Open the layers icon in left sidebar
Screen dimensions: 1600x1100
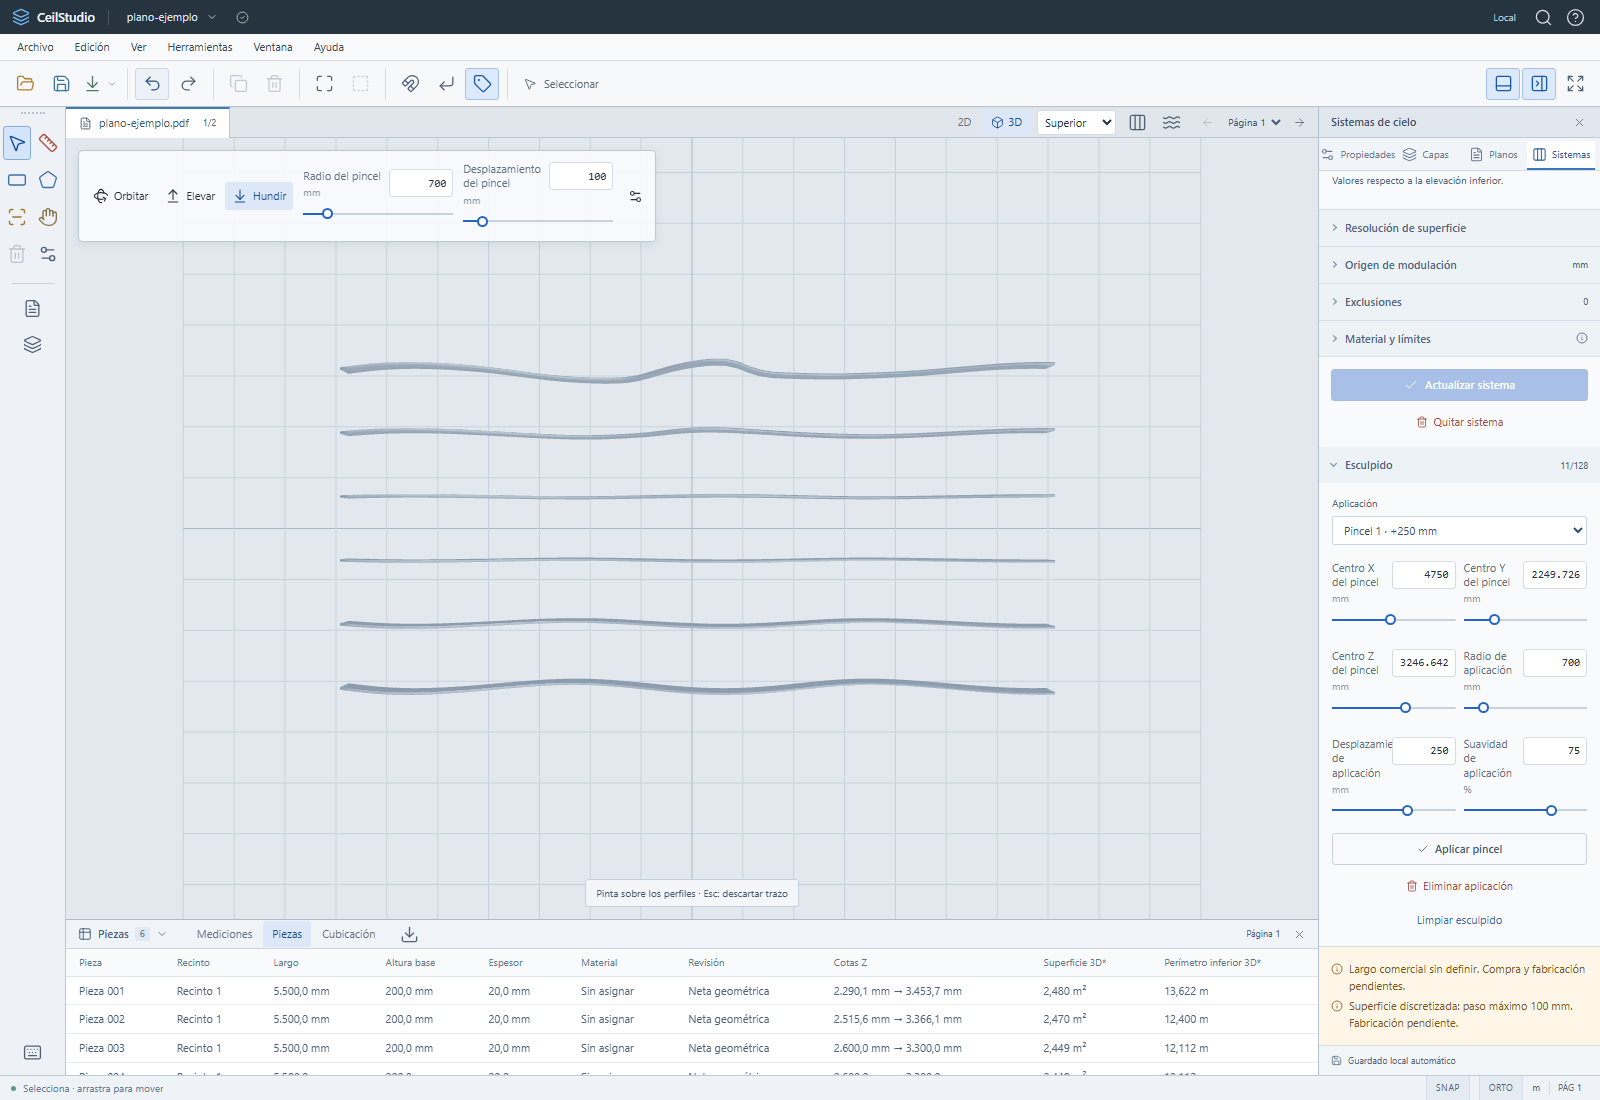point(32,345)
